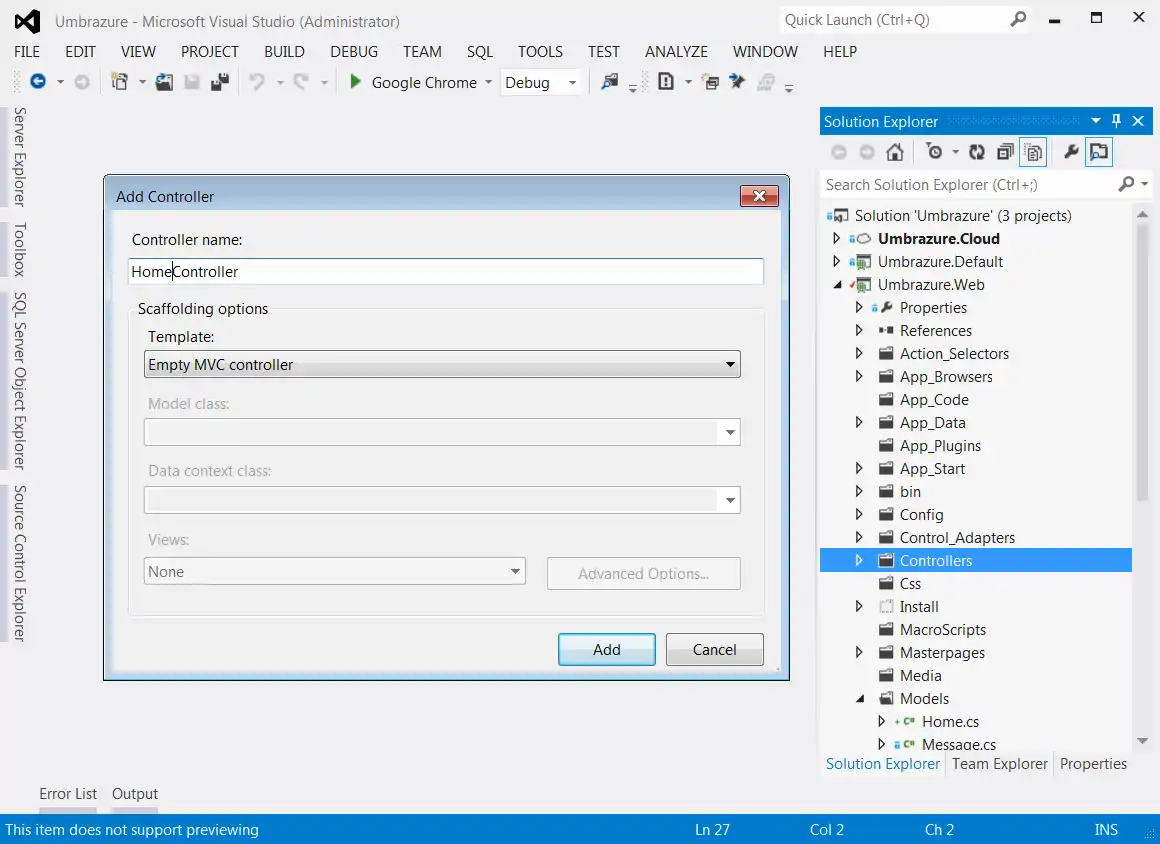Click the Navigate Backward arrow icon
1160x844 pixels.
38,81
